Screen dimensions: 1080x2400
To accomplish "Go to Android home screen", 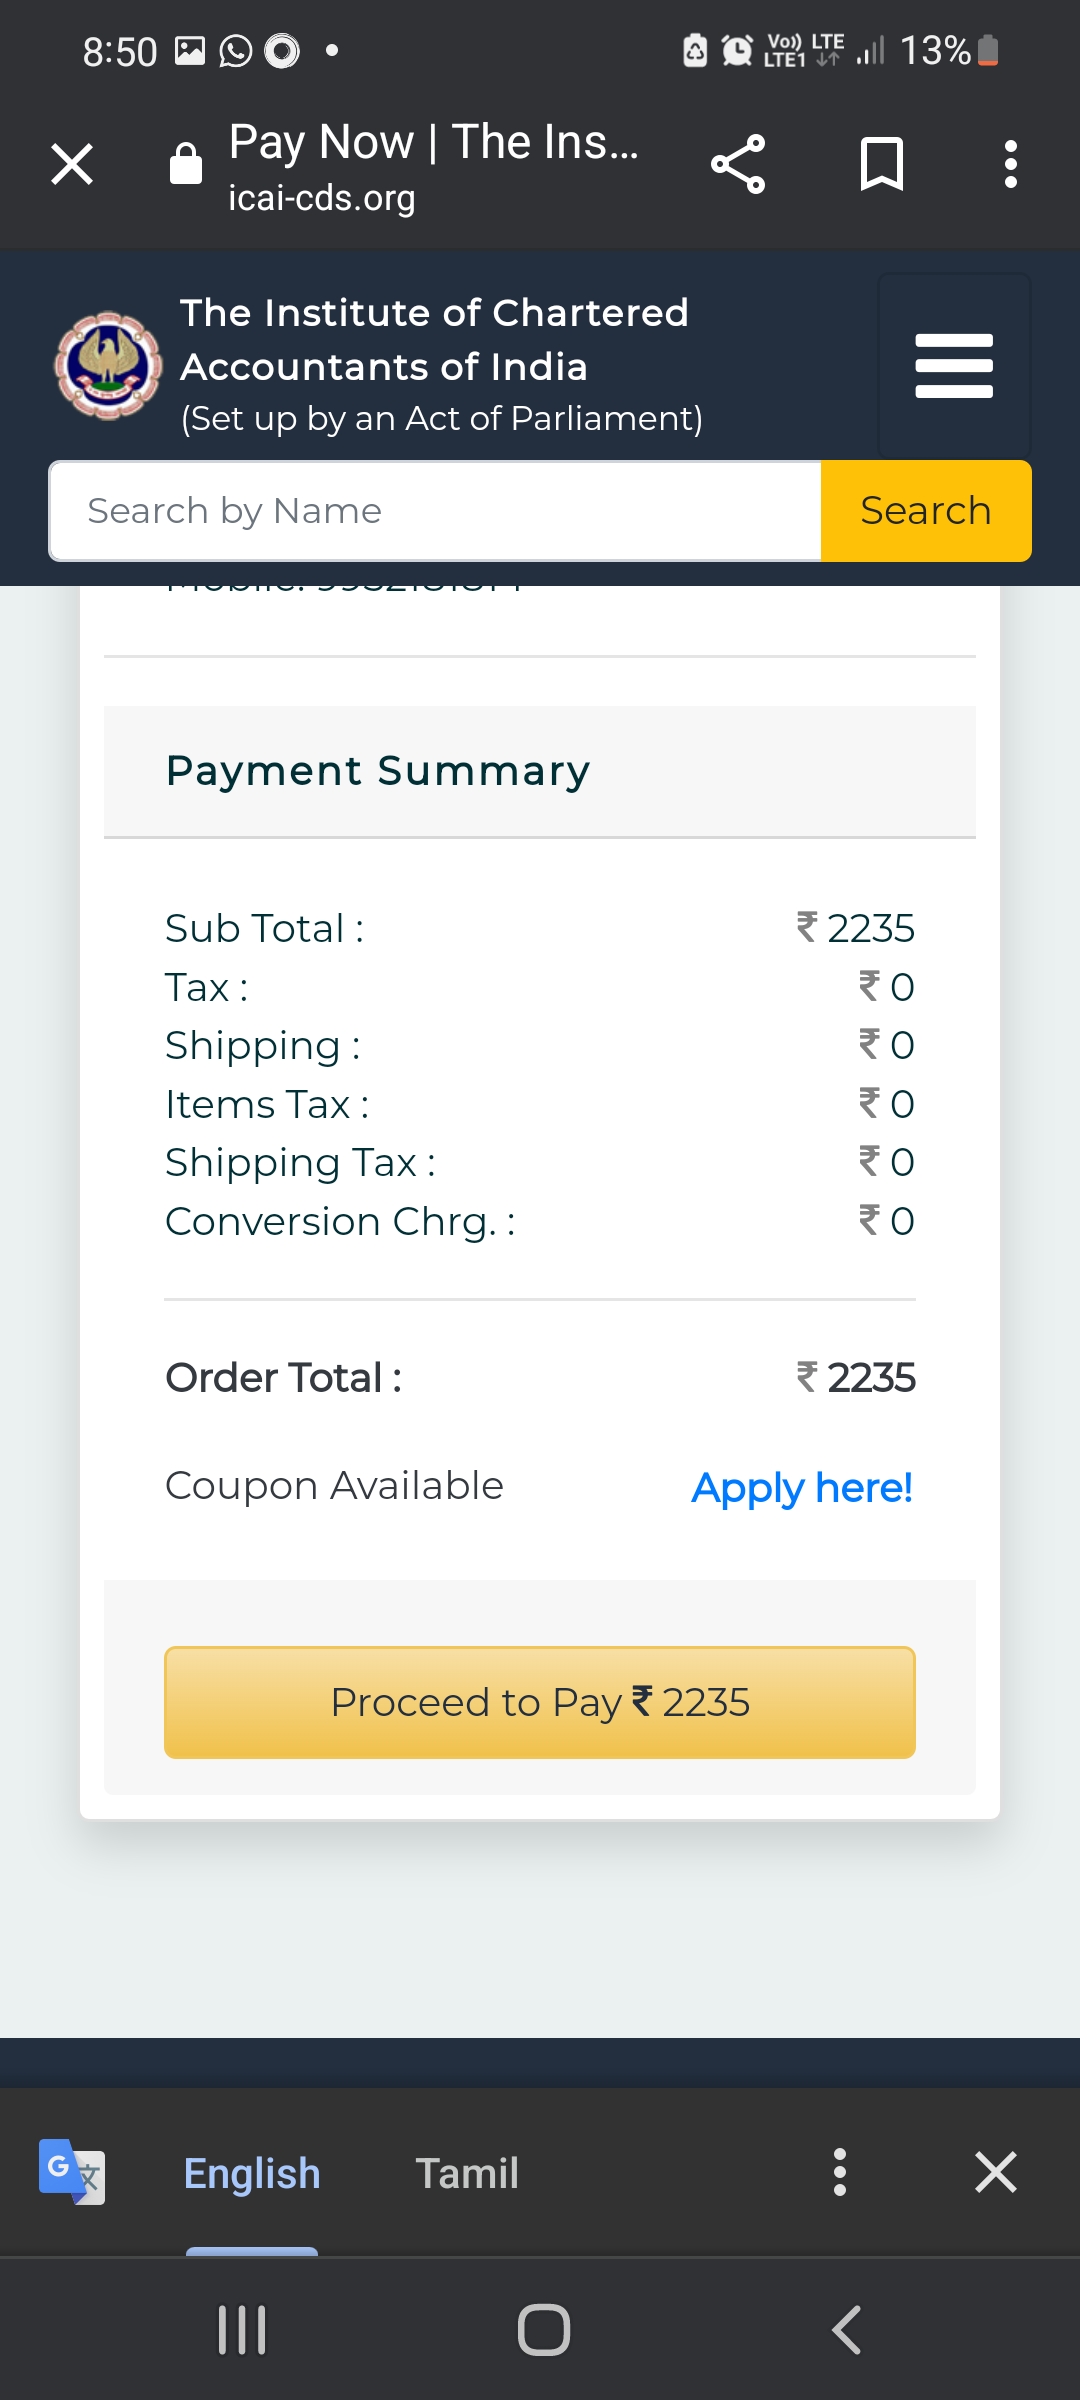I will click(x=544, y=2330).
